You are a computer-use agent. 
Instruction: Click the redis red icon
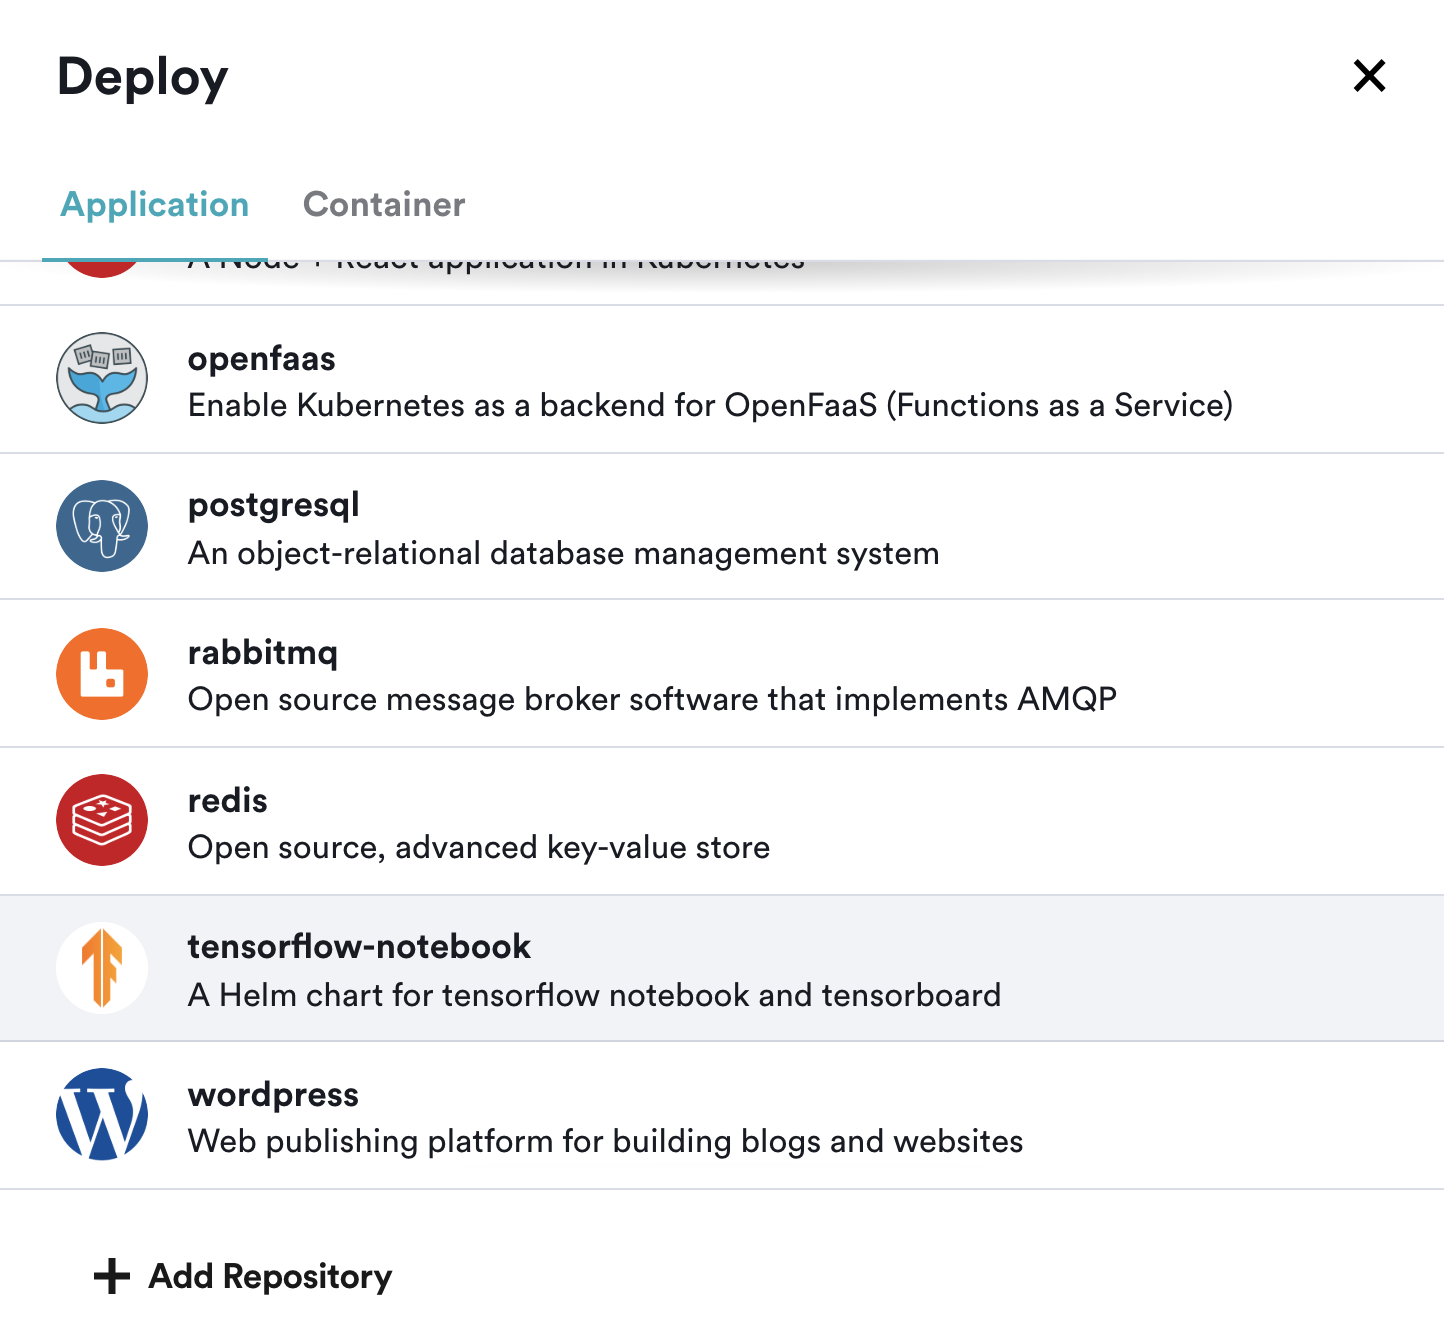click(x=102, y=820)
